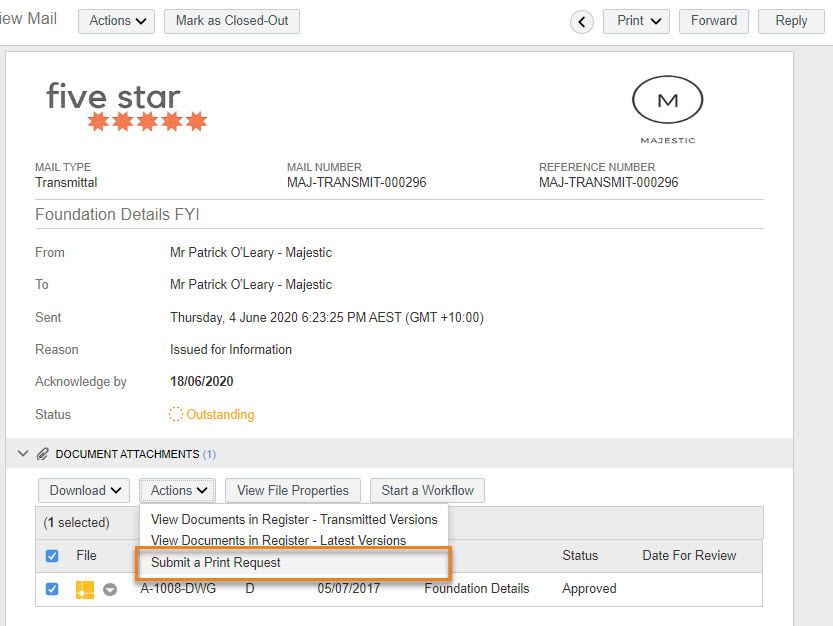833x626 pixels.
Task: Collapse the Document Attachments section chevron
Action: (x=23, y=453)
